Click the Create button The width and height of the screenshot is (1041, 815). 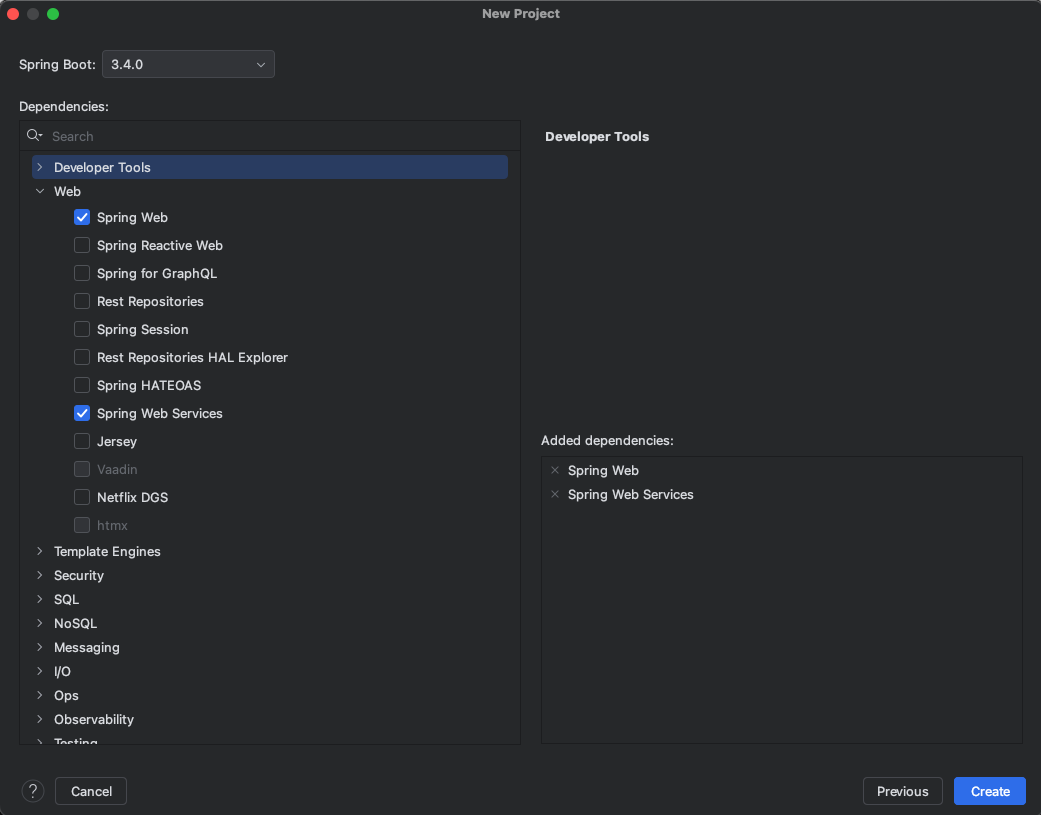(x=990, y=790)
